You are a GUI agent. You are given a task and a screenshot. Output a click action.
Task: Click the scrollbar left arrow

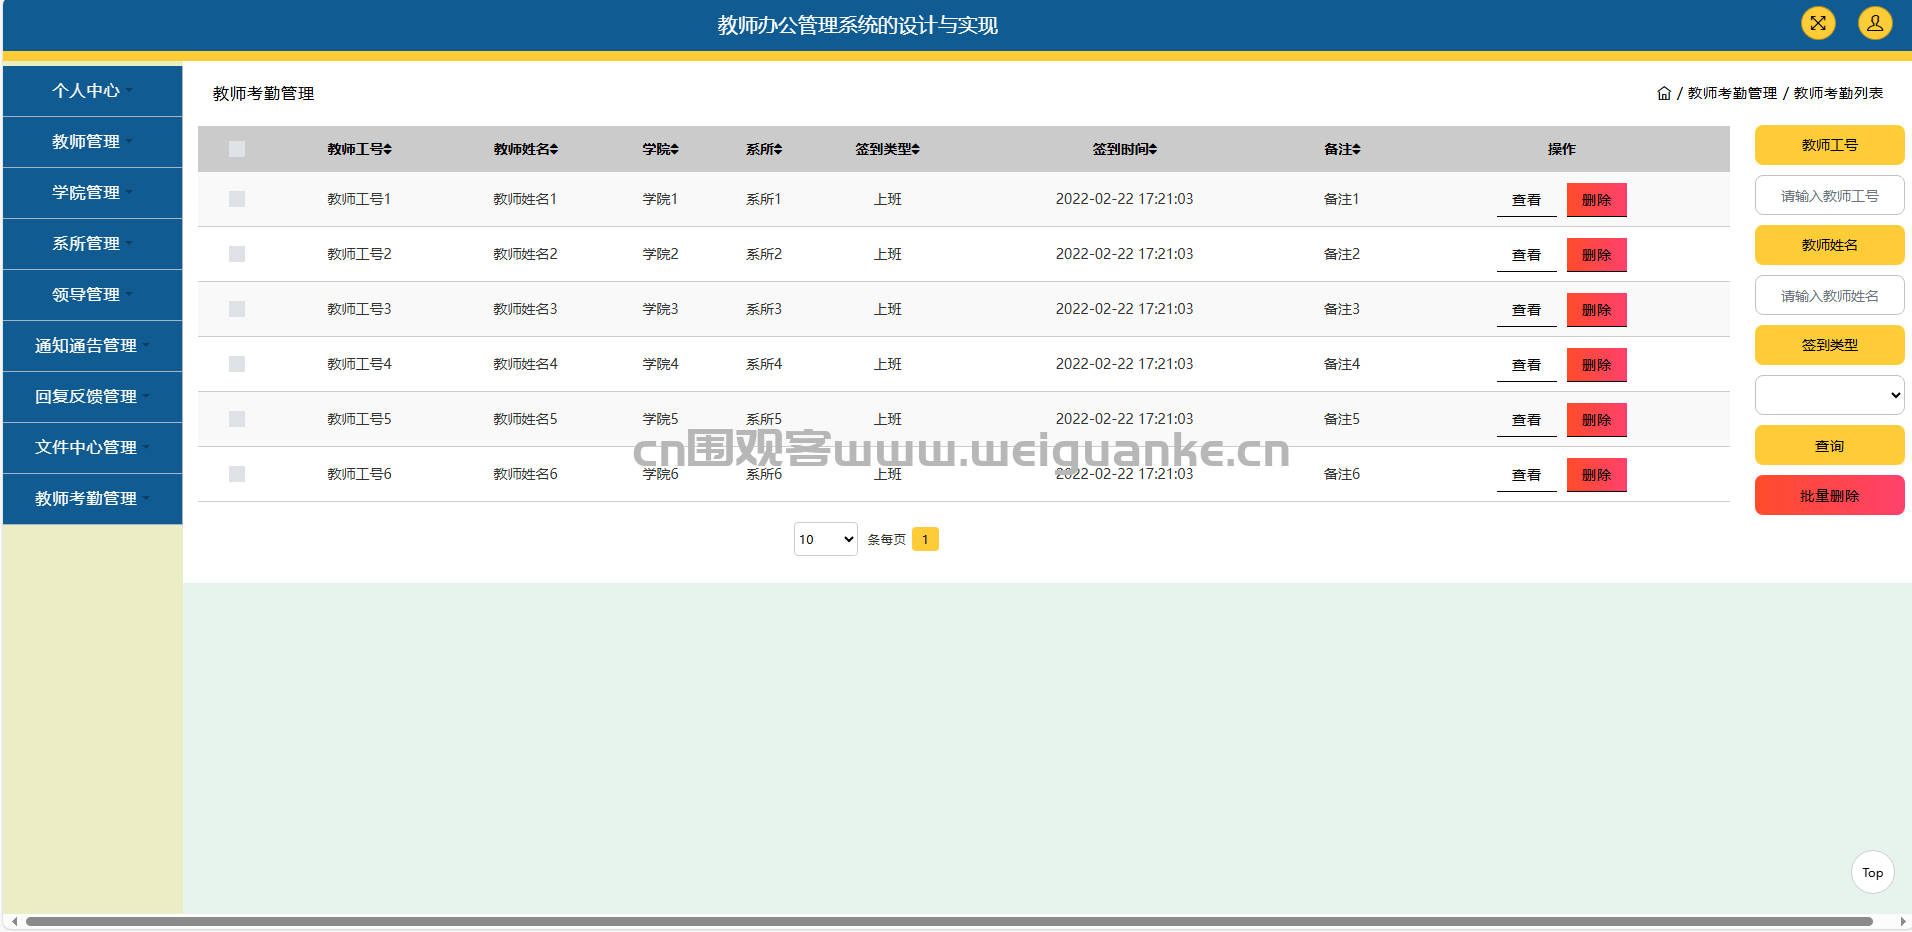coord(14,921)
